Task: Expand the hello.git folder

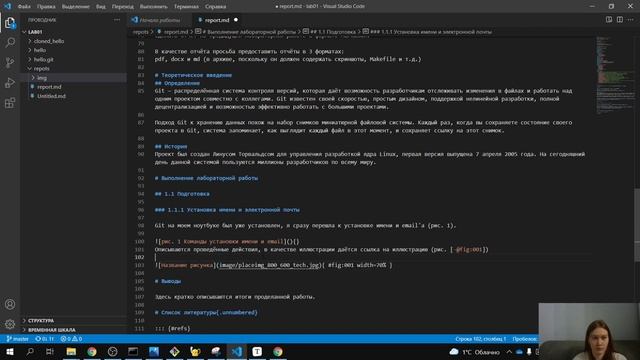Action: (43, 59)
